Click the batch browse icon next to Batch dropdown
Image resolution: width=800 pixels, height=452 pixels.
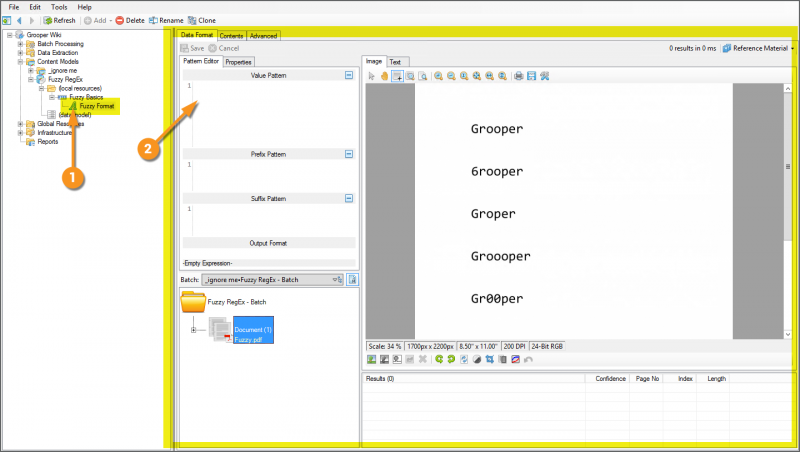(353, 280)
